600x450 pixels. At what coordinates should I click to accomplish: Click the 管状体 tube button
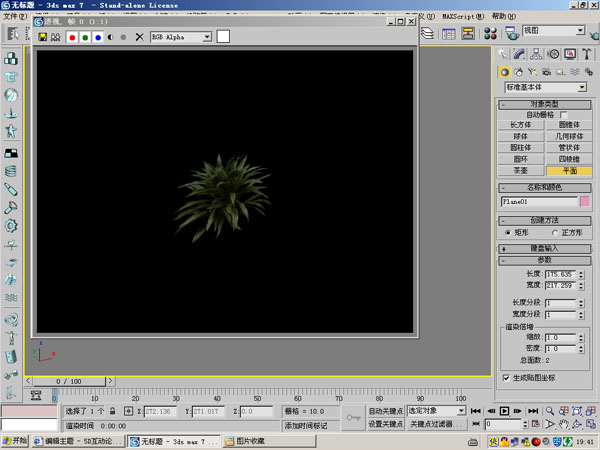coord(569,148)
